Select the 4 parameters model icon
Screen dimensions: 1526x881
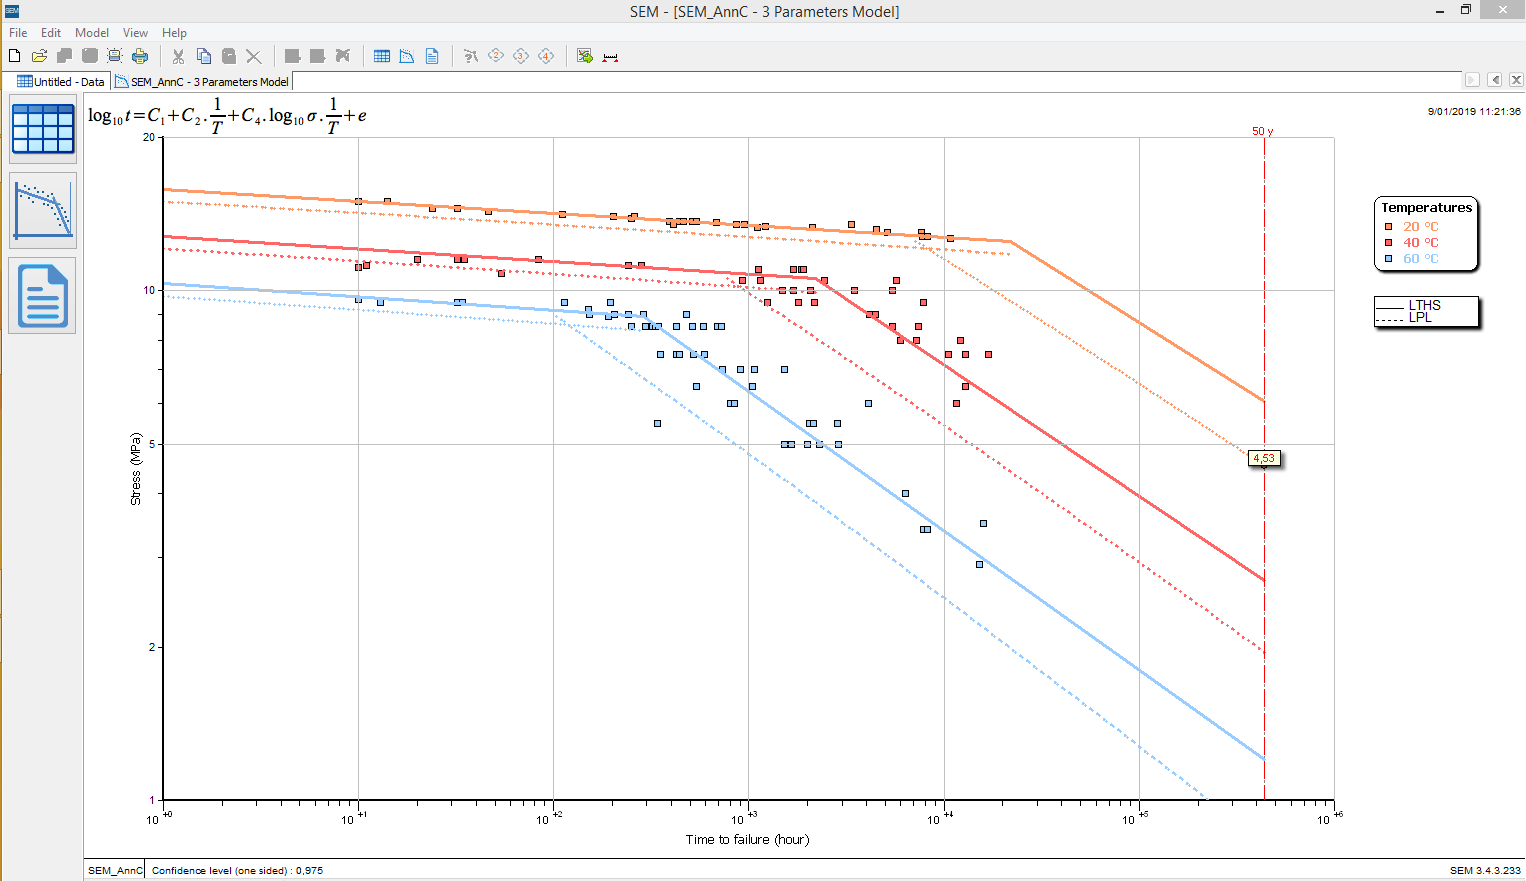[x=546, y=56]
